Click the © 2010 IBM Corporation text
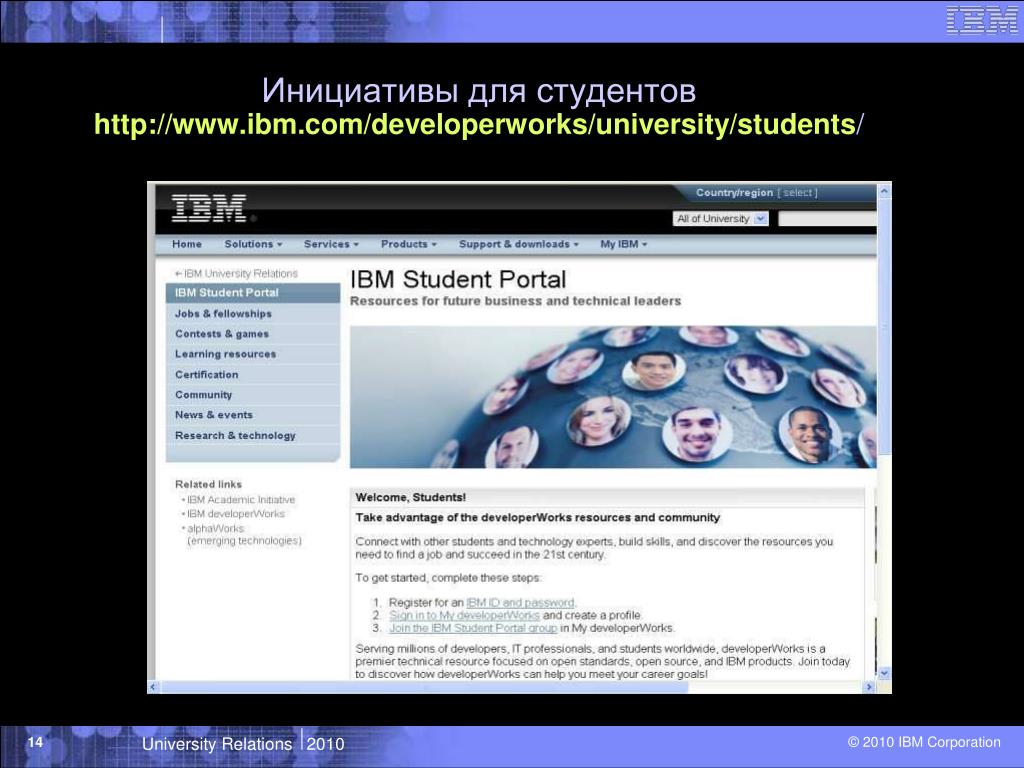Screen dimensions: 1024x768 point(924,743)
